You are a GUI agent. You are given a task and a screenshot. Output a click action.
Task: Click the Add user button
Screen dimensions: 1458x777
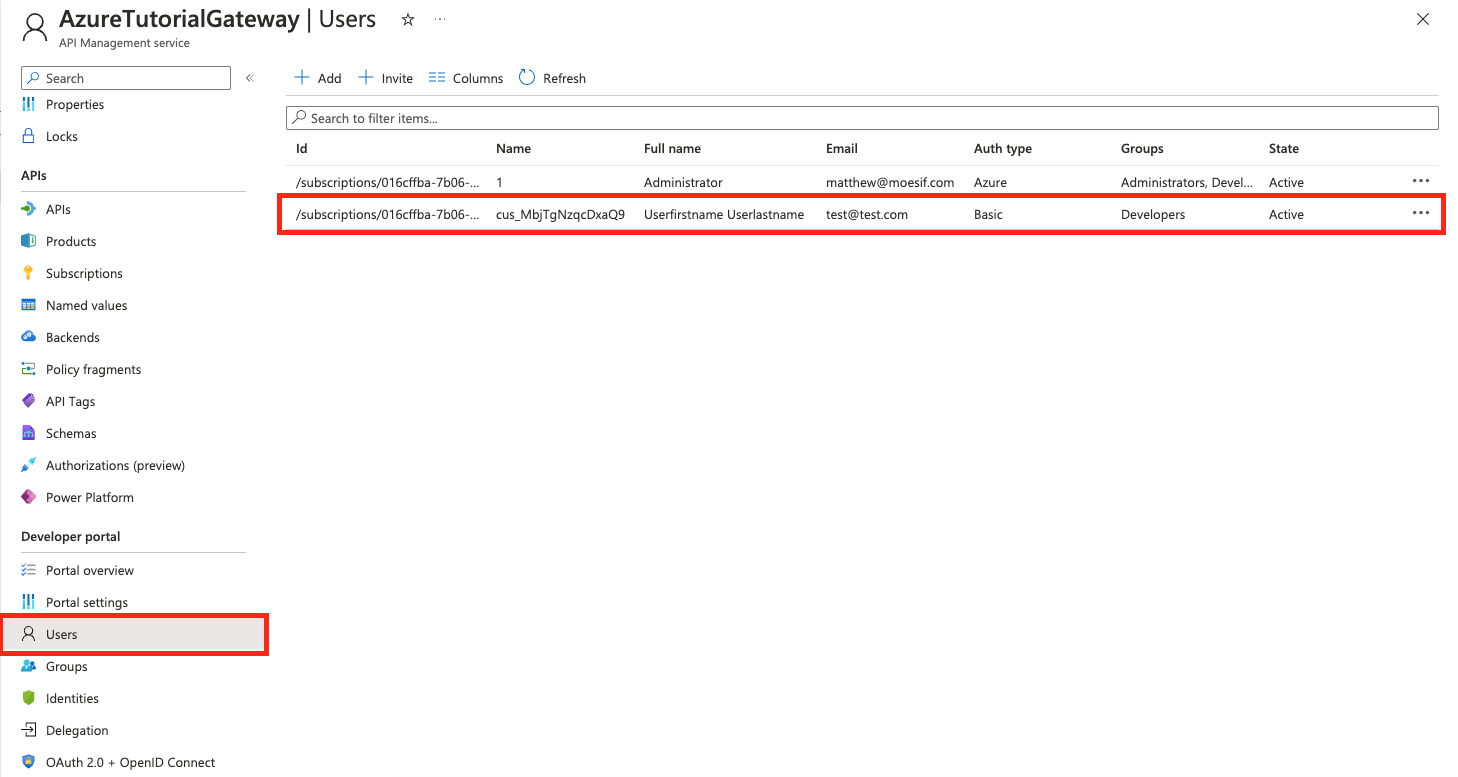[318, 78]
